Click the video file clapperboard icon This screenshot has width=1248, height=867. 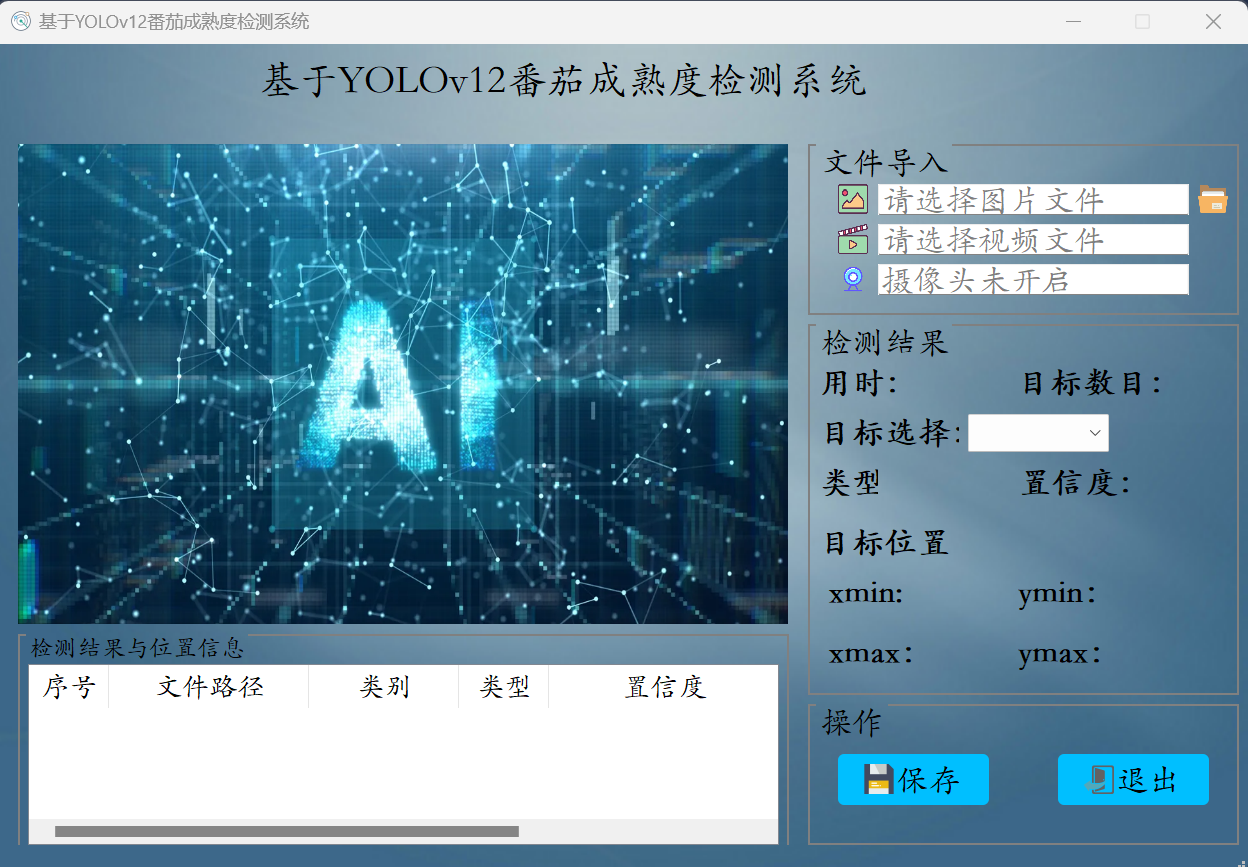click(853, 239)
